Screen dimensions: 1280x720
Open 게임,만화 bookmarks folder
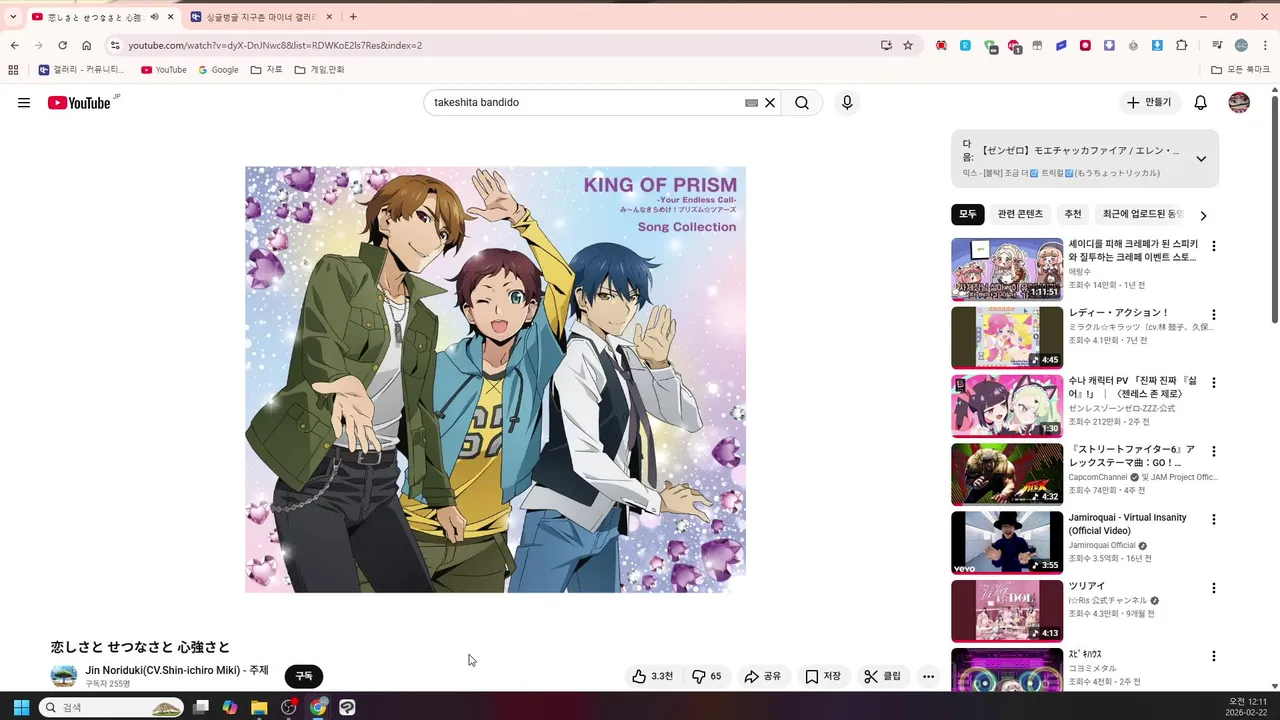pyautogui.click(x=319, y=70)
